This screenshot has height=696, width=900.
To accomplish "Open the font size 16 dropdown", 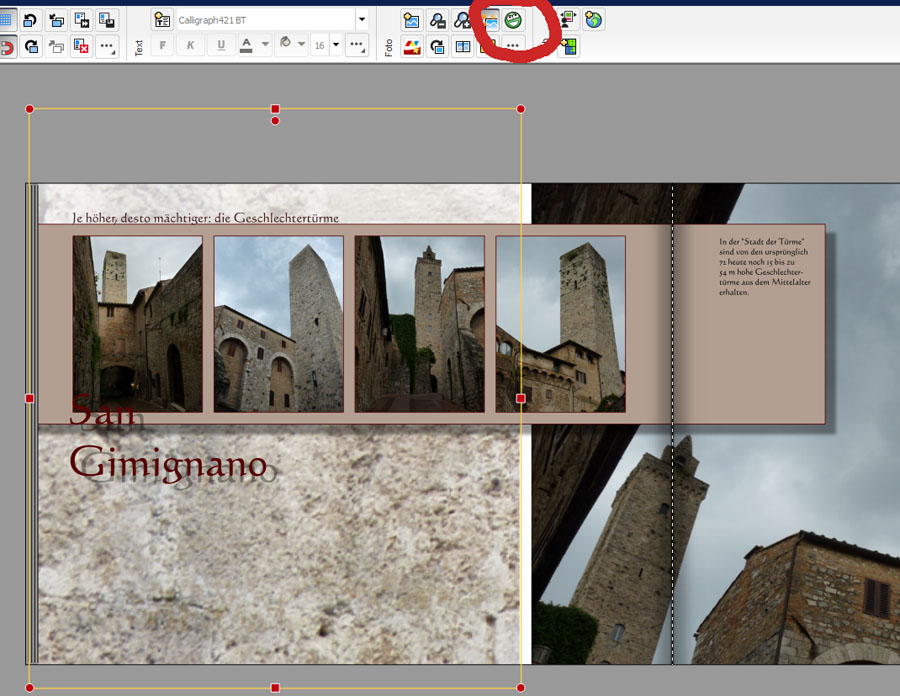I will click(335, 46).
